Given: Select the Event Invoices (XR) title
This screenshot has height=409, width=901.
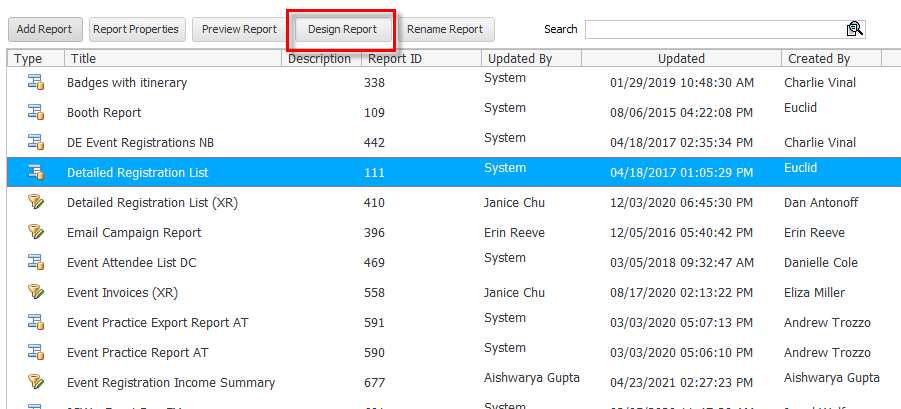Looking at the screenshot, I should [122, 292].
